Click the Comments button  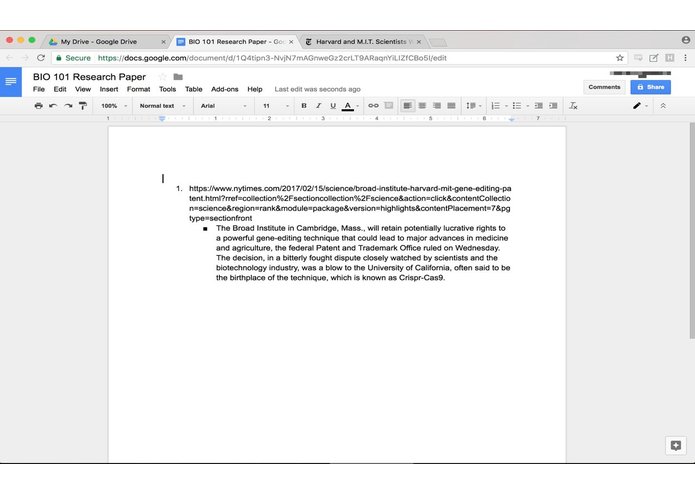[604, 87]
